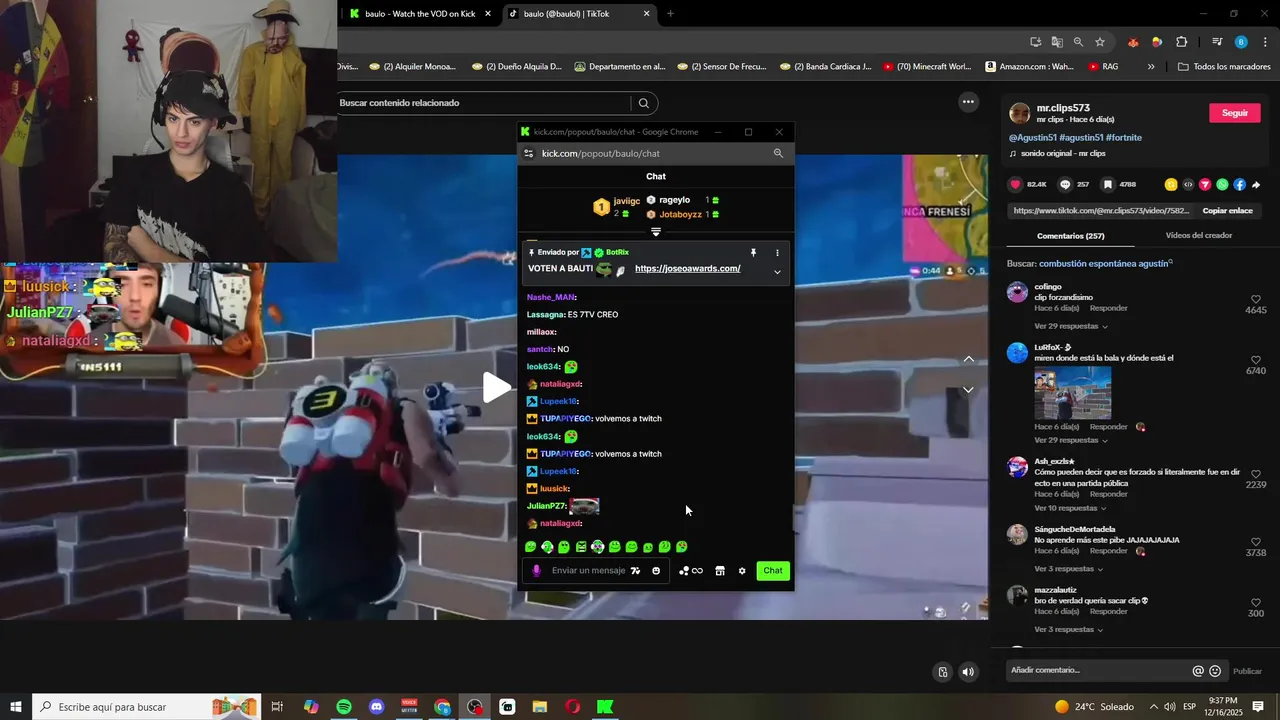Open the embed code icon
The width and height of the screenshot is (1280, 720).
tap(1188, 184)
